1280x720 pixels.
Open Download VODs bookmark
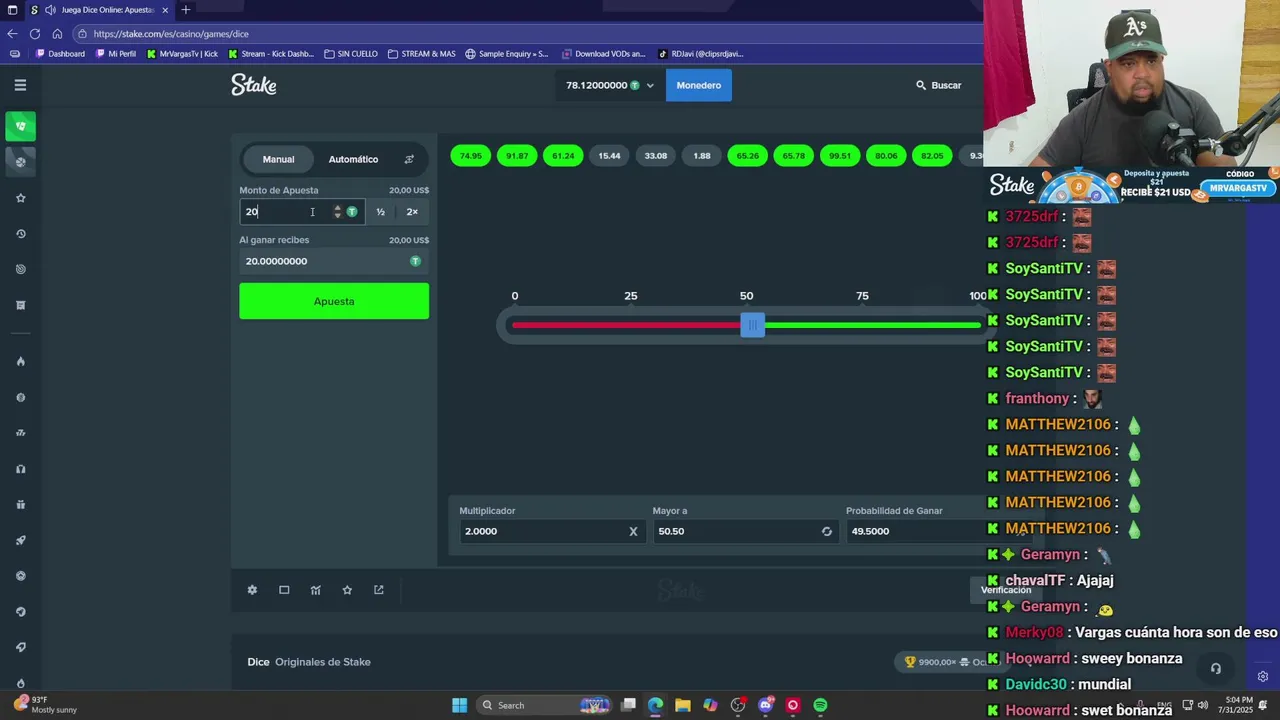click(603, 54)
